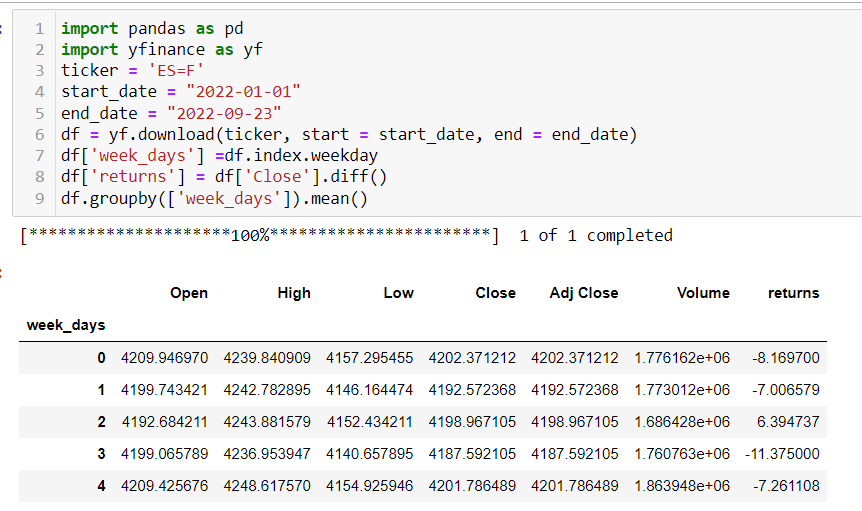
Task: Click Open value 4199.065789
Action: click(x=164, y=454)
